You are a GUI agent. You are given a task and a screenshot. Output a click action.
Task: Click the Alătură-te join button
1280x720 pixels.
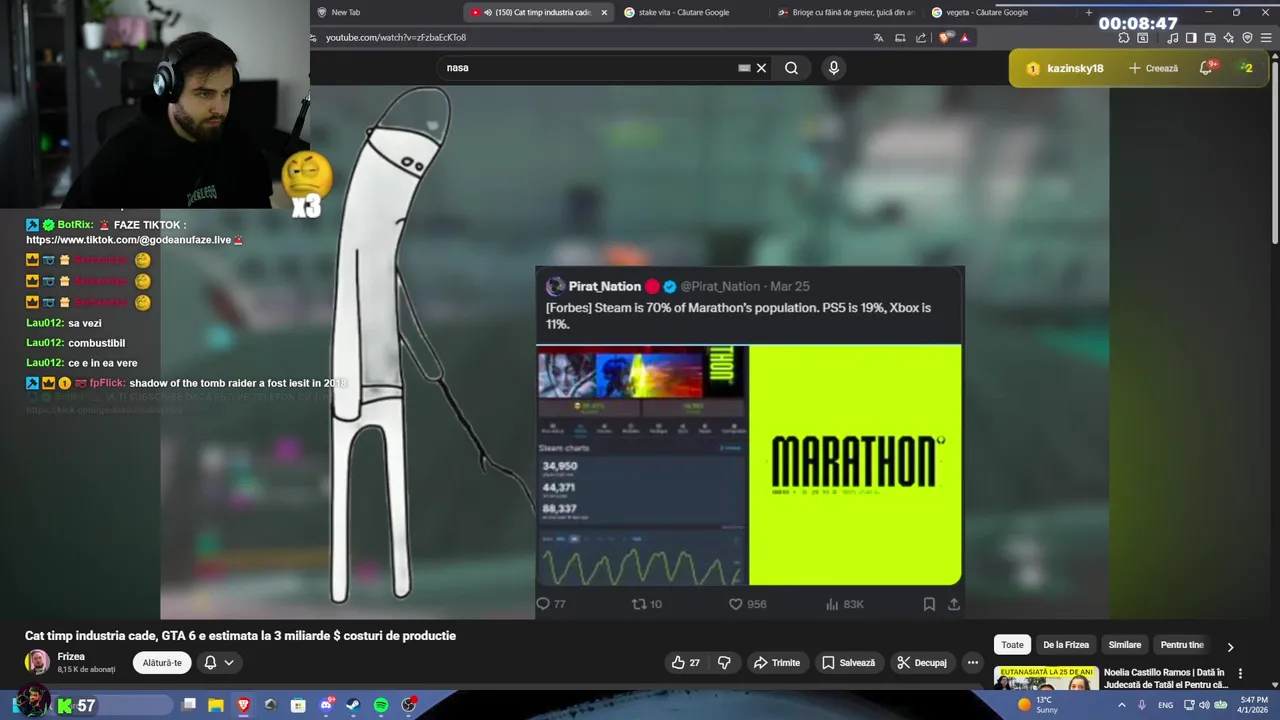[162, 662]
